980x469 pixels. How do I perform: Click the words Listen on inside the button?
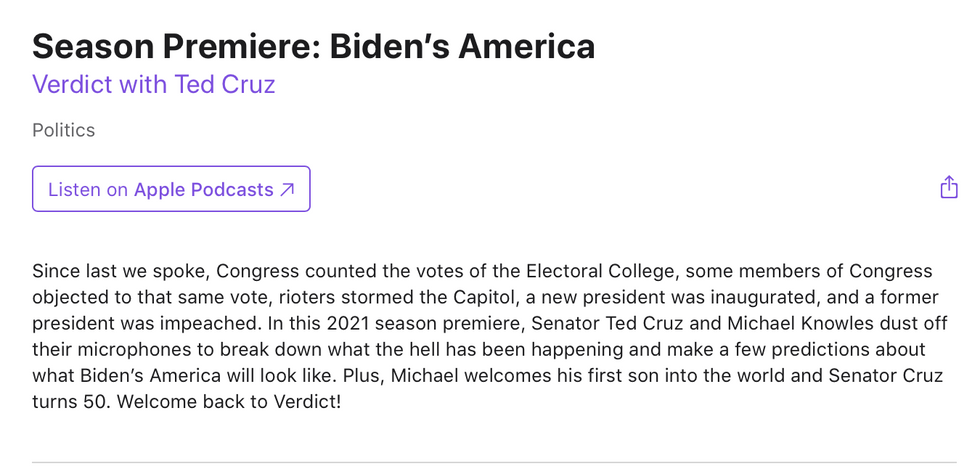[88, 189]
